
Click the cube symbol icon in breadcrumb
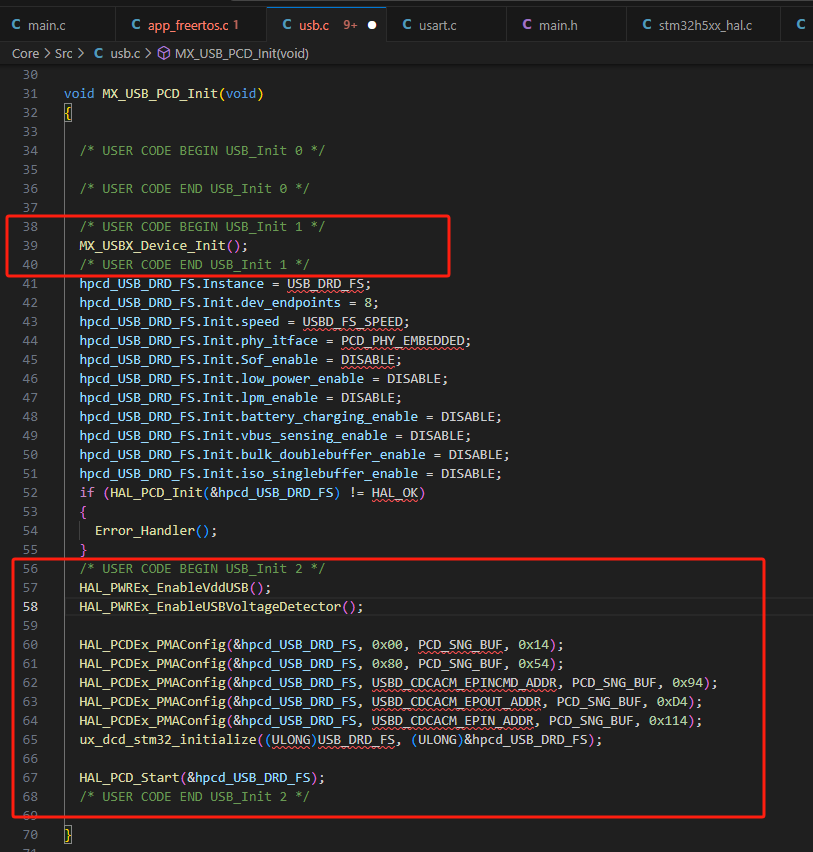164,53
